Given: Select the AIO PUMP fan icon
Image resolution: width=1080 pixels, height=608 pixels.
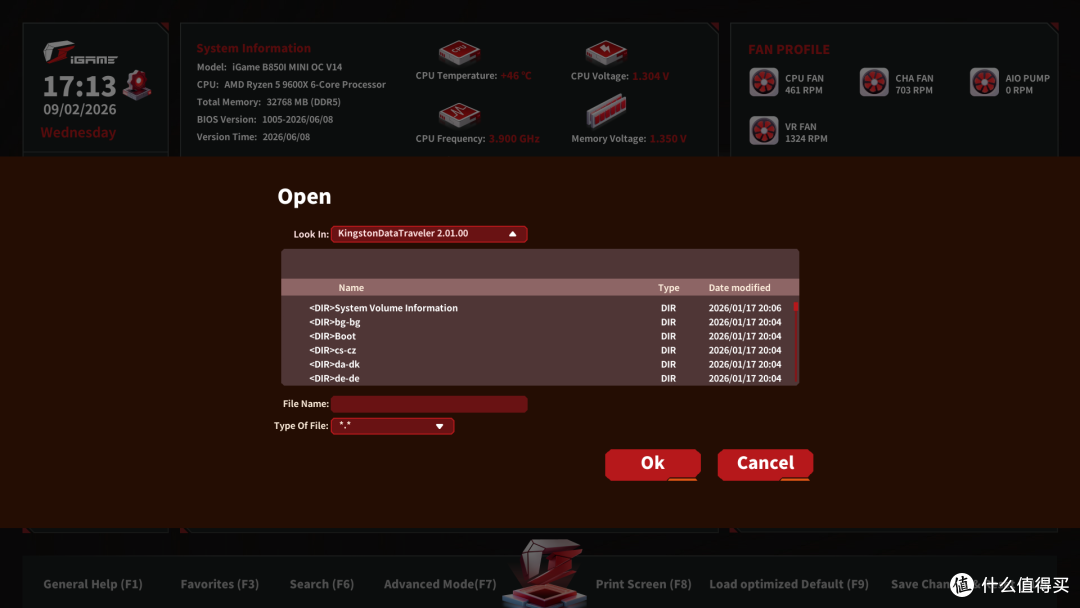Looking at the screenshot, I should point(984,83).
